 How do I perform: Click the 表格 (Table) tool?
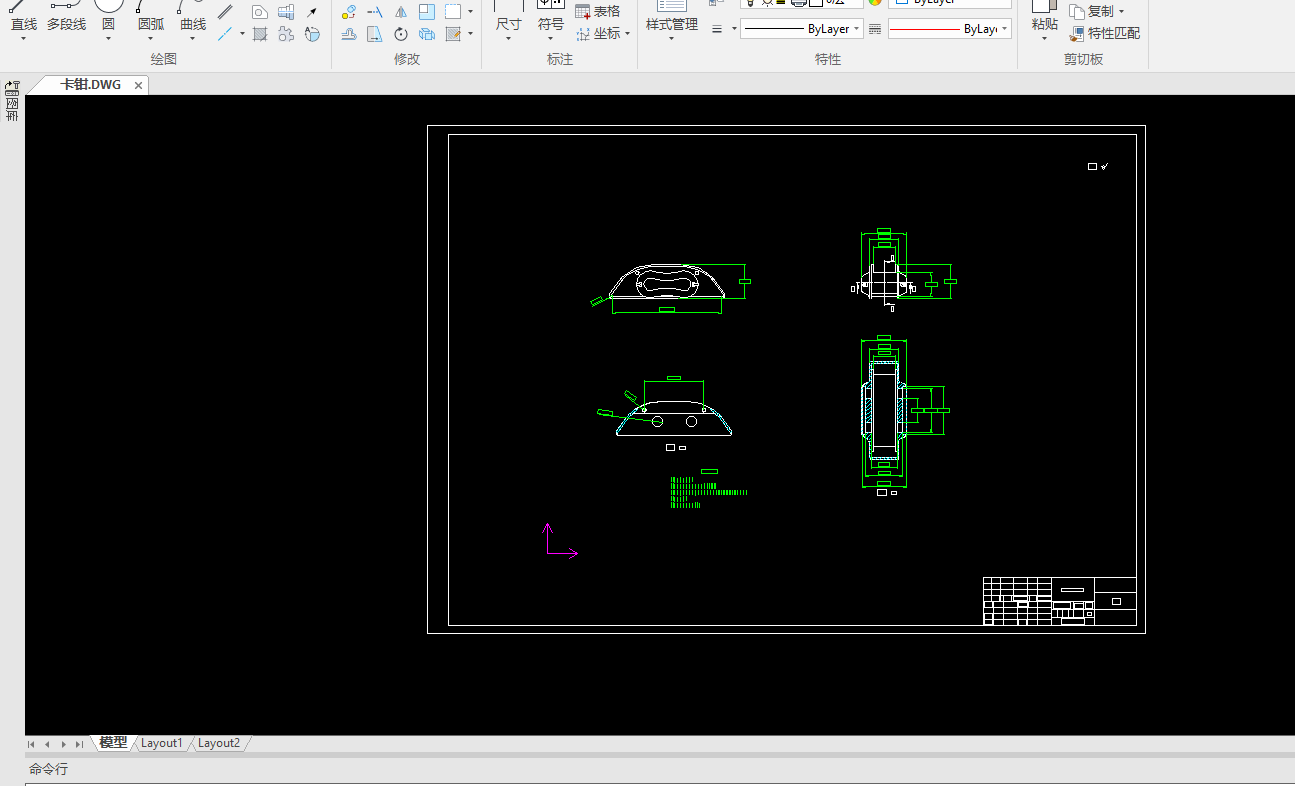(598, 11)
